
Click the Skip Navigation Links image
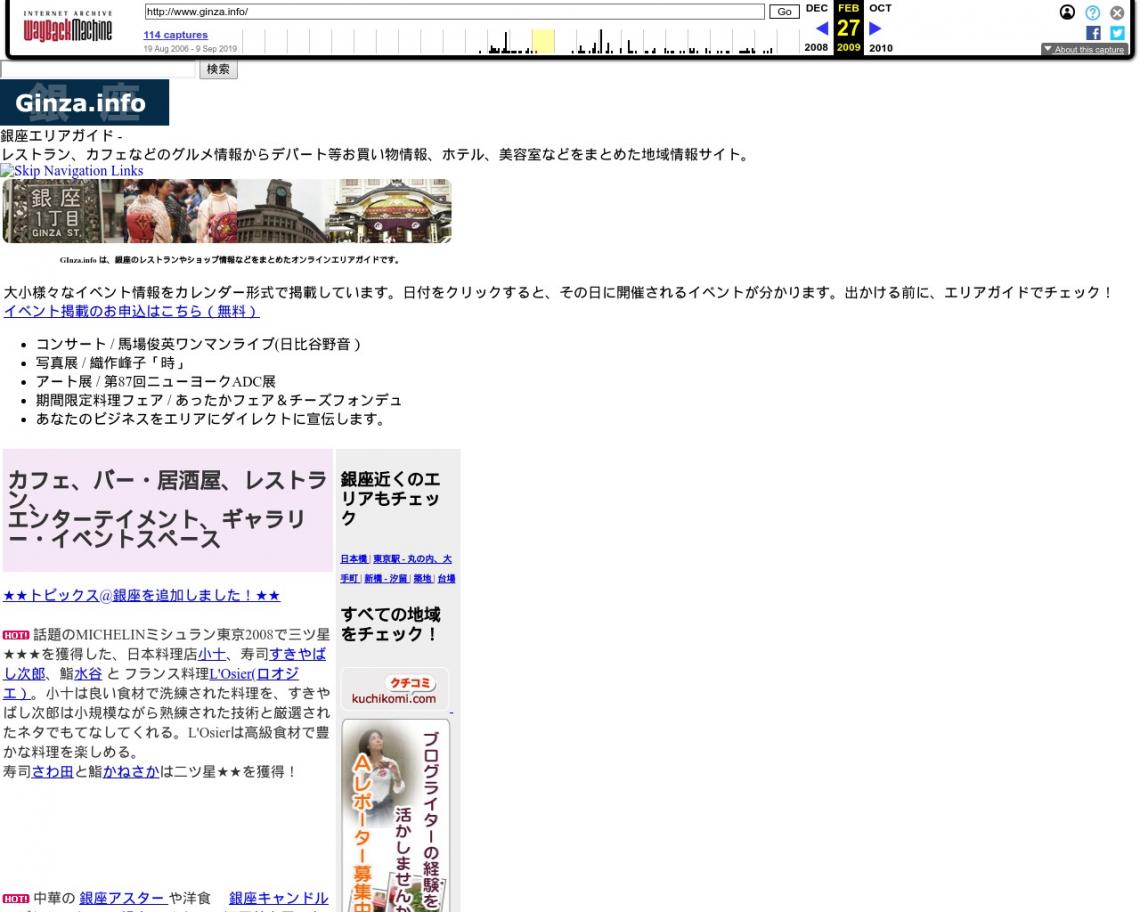pos(72,171)
